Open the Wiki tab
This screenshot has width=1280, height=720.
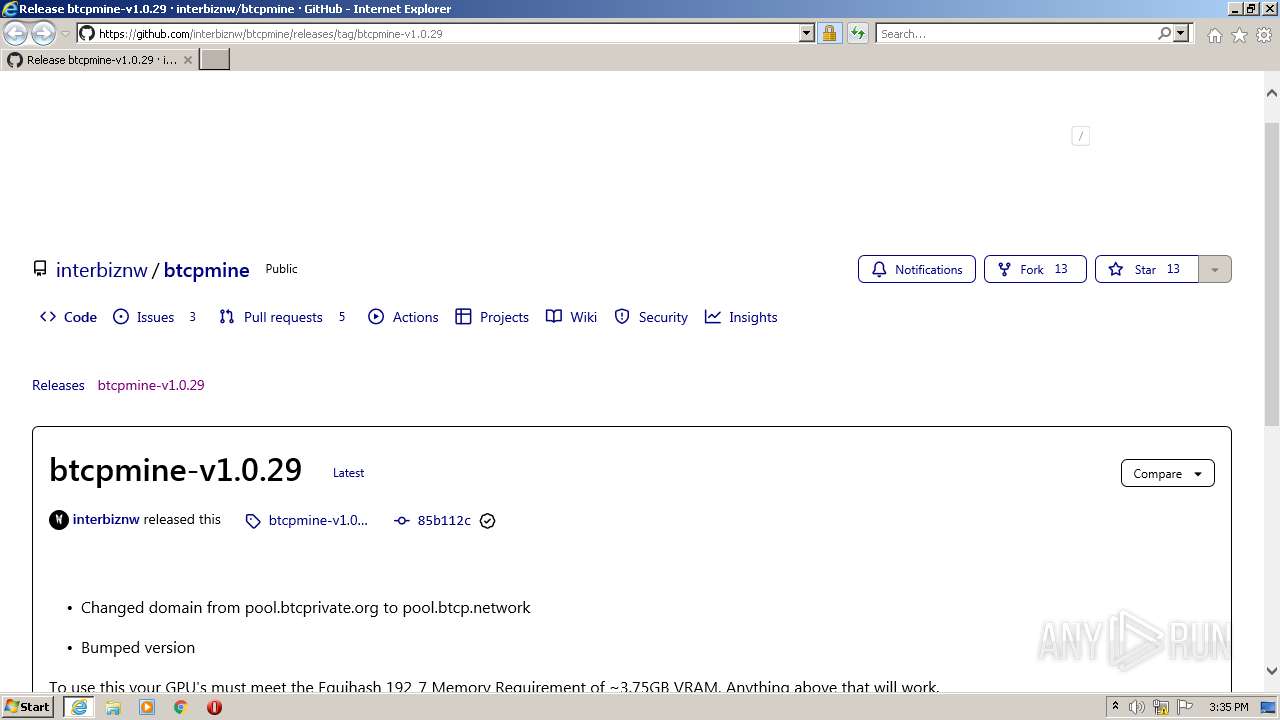coord(571,317)
